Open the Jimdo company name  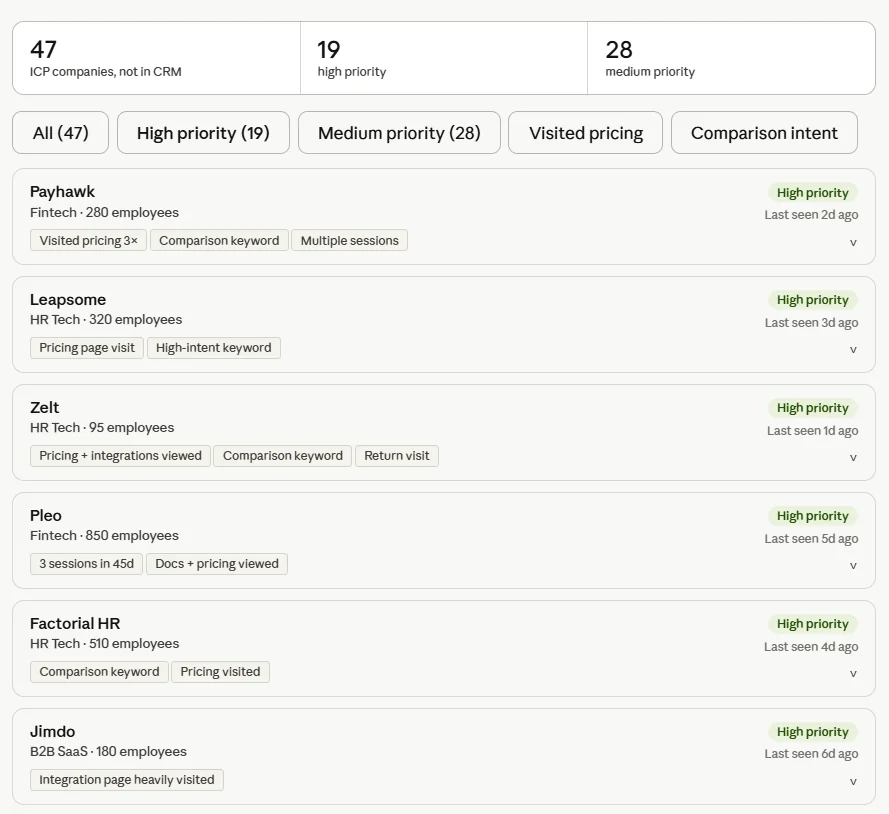click(x=52, y=731)
